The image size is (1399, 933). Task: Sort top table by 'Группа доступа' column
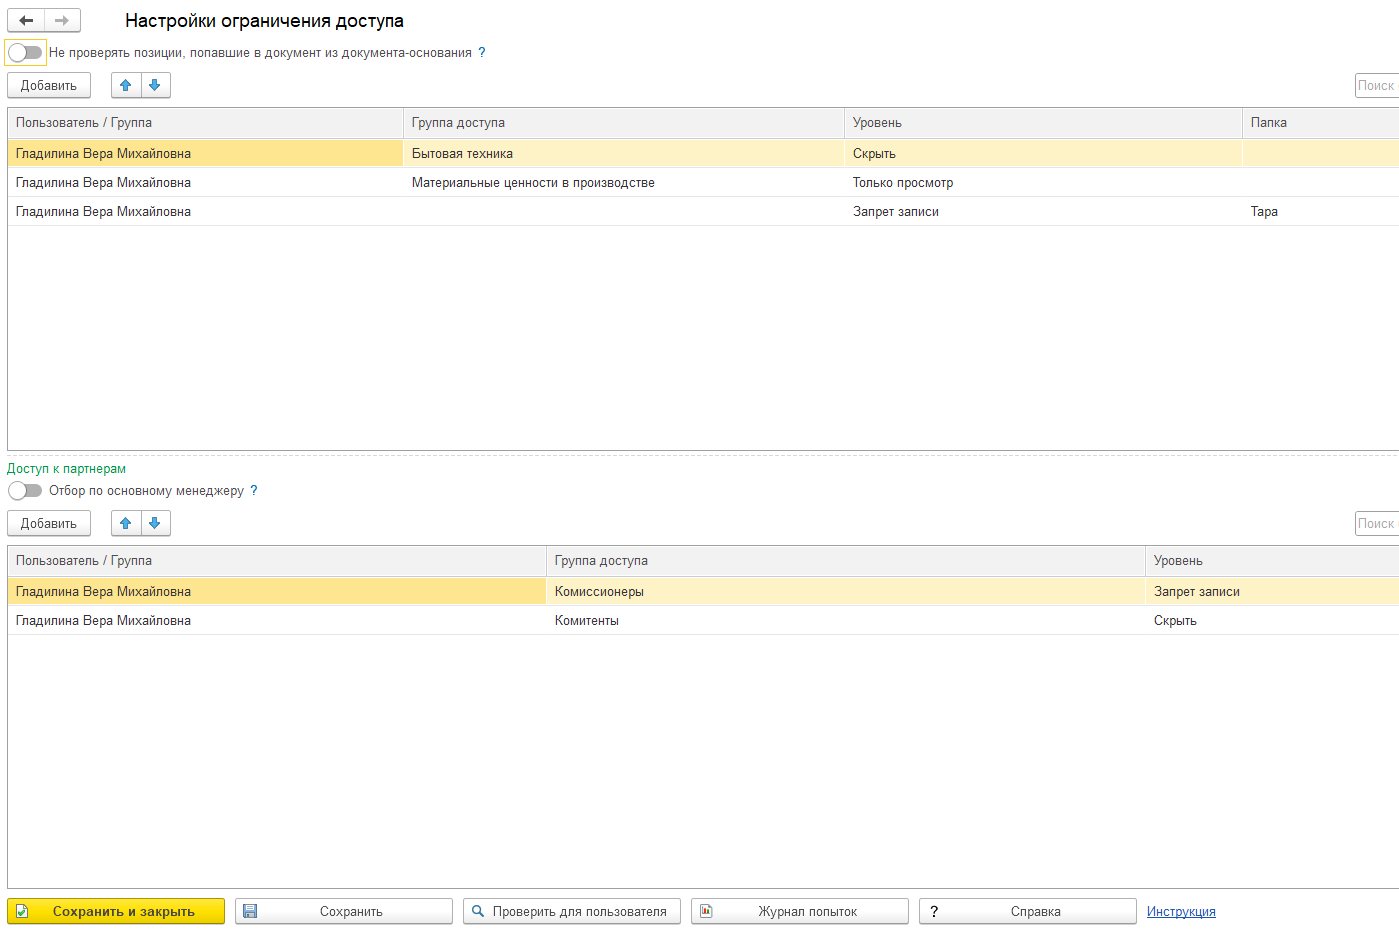pyautogui.click(x=624, y=123)
